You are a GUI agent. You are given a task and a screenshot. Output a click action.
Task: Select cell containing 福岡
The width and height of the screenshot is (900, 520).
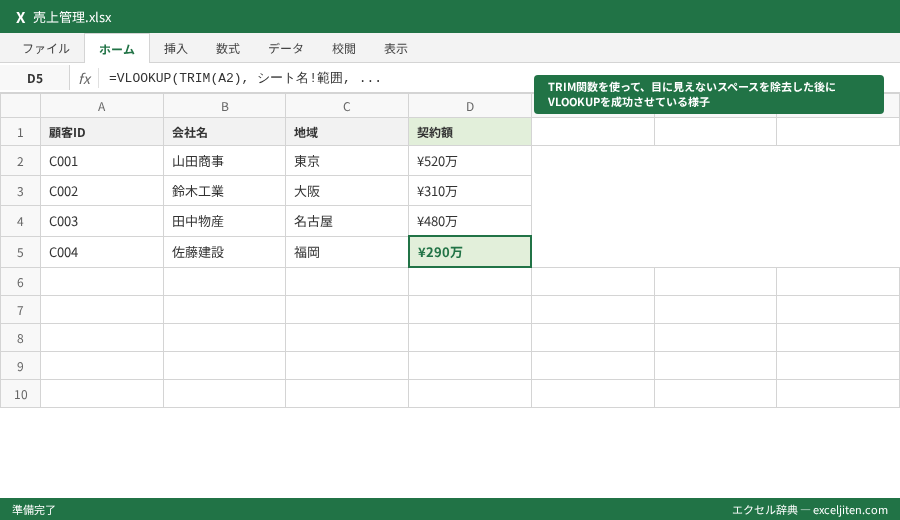(x=347, y=252)
